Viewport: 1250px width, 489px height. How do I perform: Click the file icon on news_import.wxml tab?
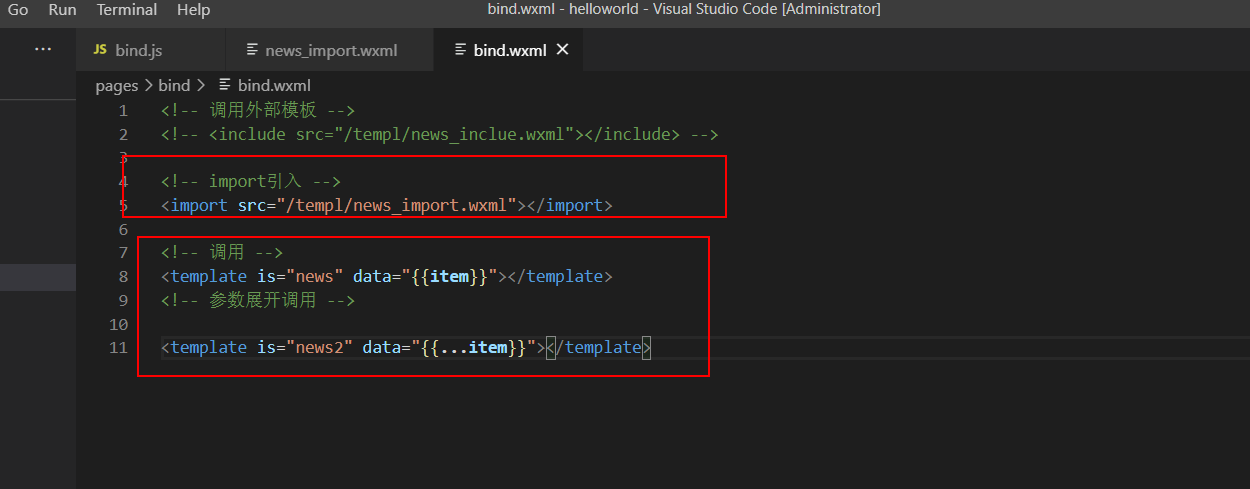point(250,50)
